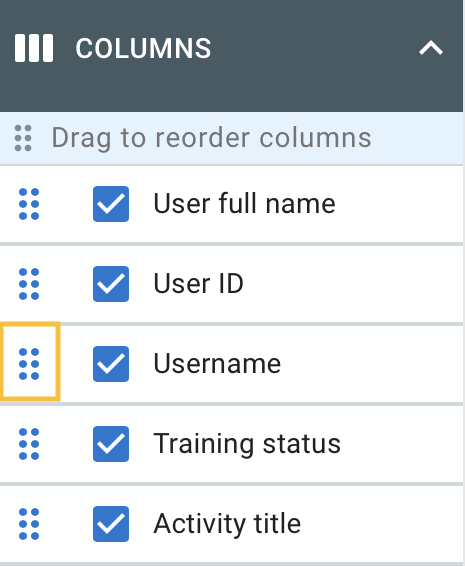Hide the Activity title column via checkbox

pos(111,524)
